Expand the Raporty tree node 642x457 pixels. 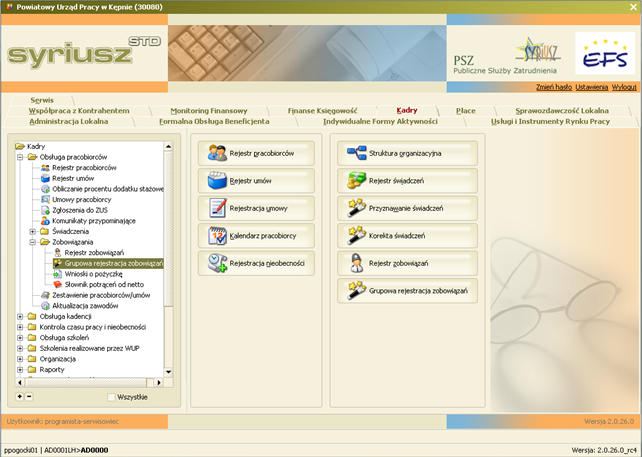pos(20,370)
